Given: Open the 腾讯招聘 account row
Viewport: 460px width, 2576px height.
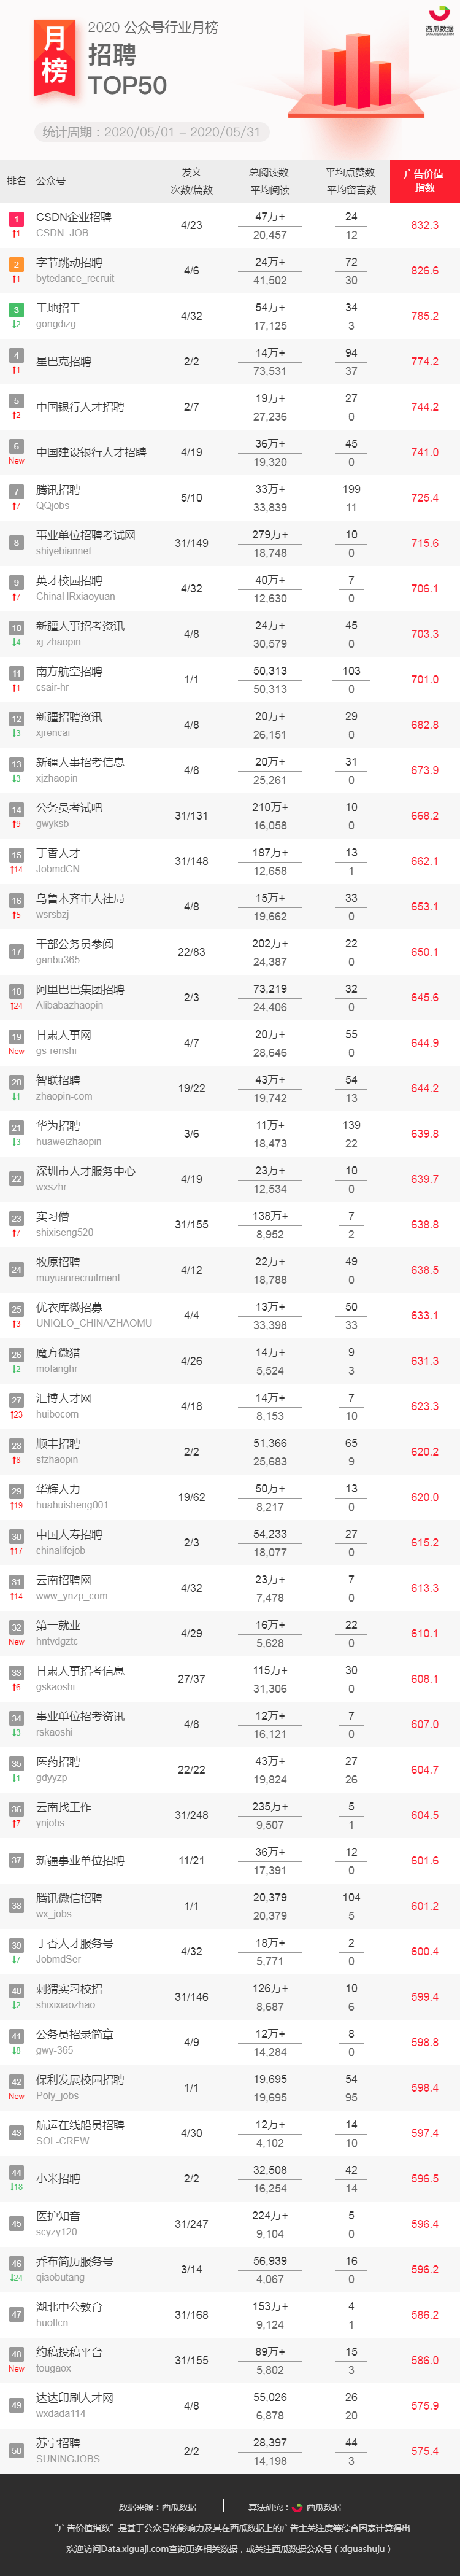Looking at the screenshot, I should [x=230, y=498].
